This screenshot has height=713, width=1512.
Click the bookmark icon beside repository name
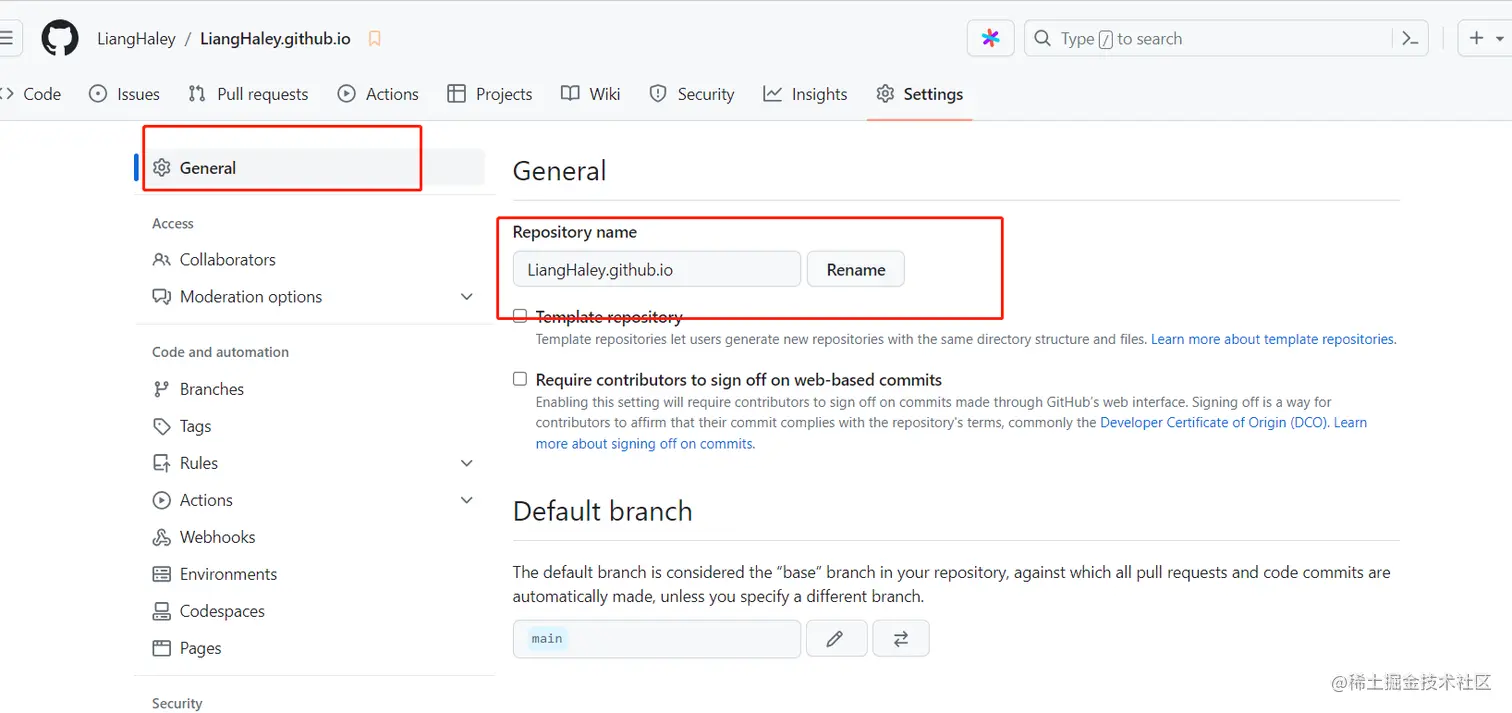(375, 39)
